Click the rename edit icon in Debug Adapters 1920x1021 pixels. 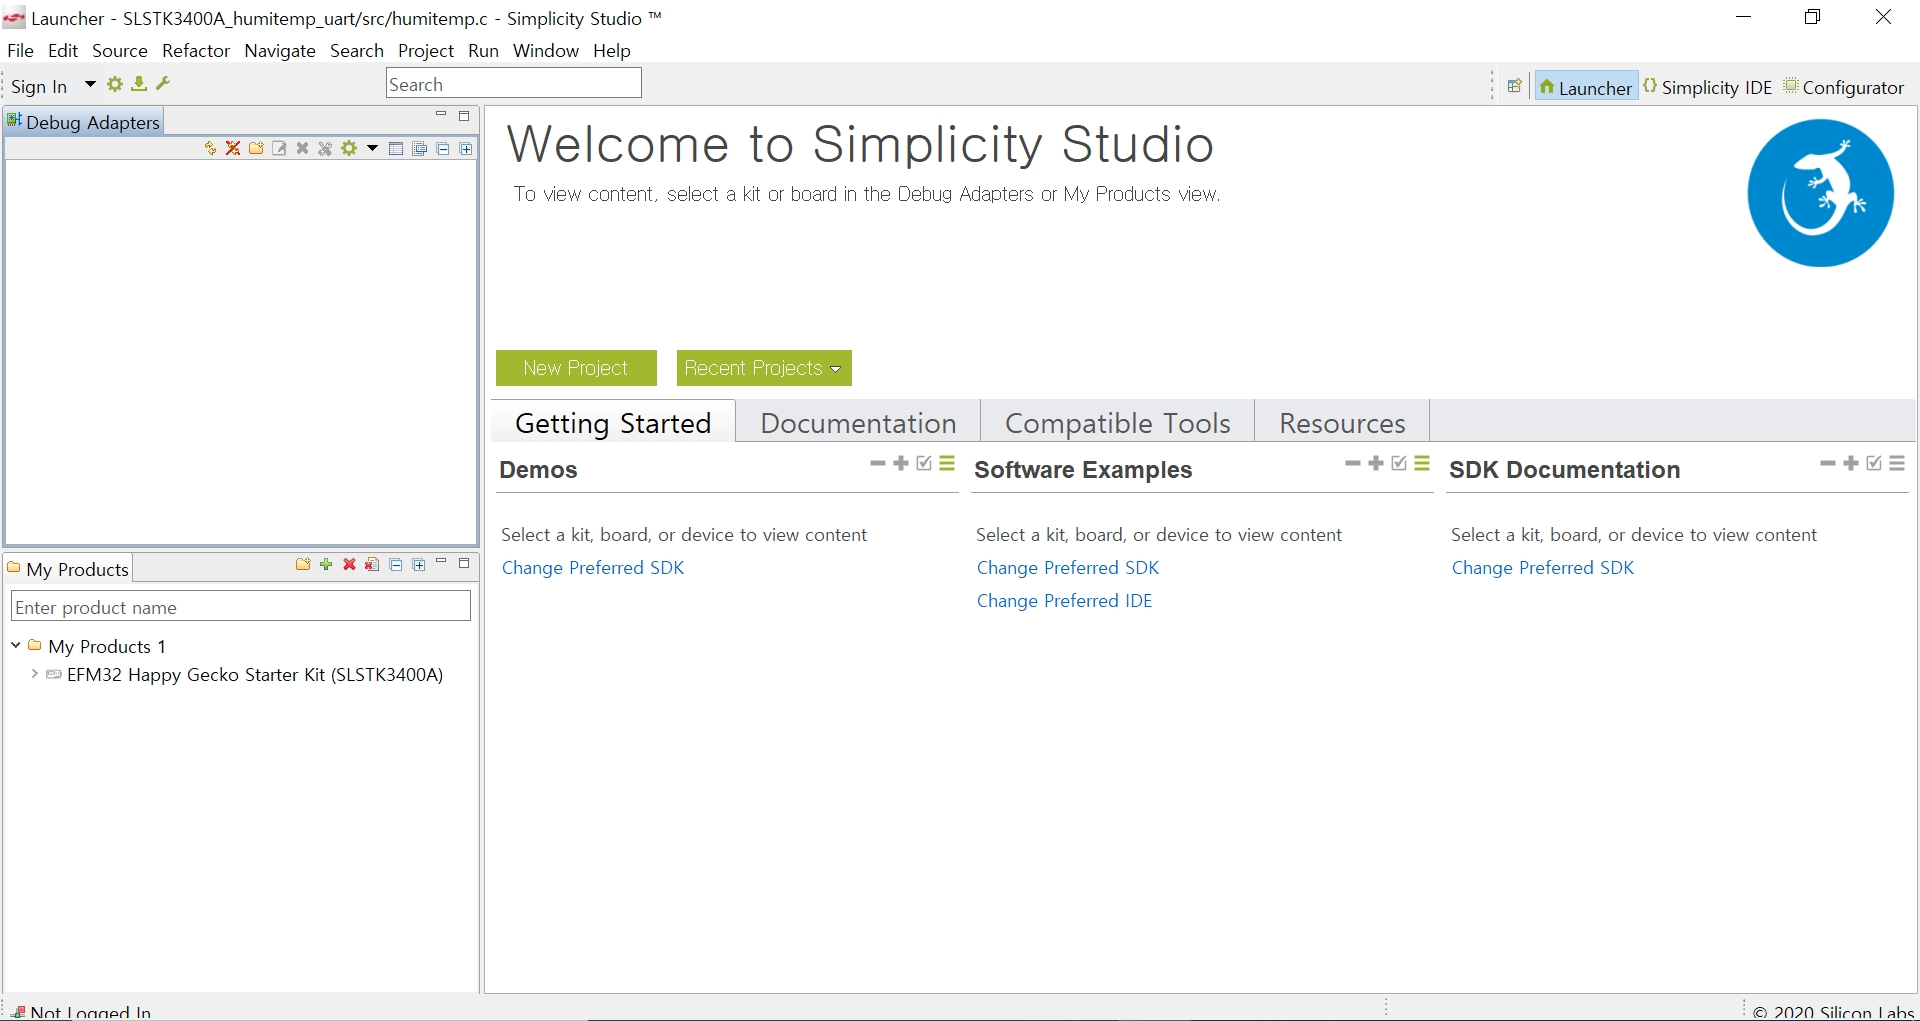coord(279,148)
